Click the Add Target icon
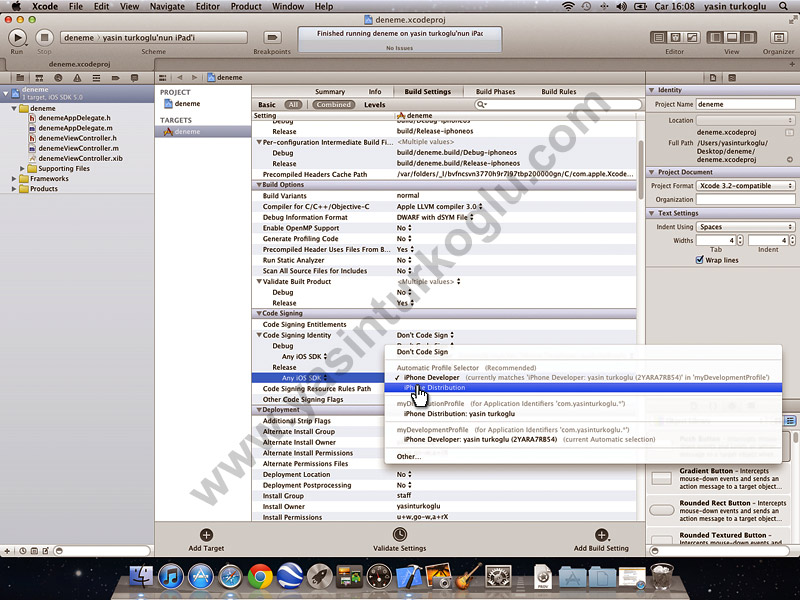800x600 pixels. point(206,534)
